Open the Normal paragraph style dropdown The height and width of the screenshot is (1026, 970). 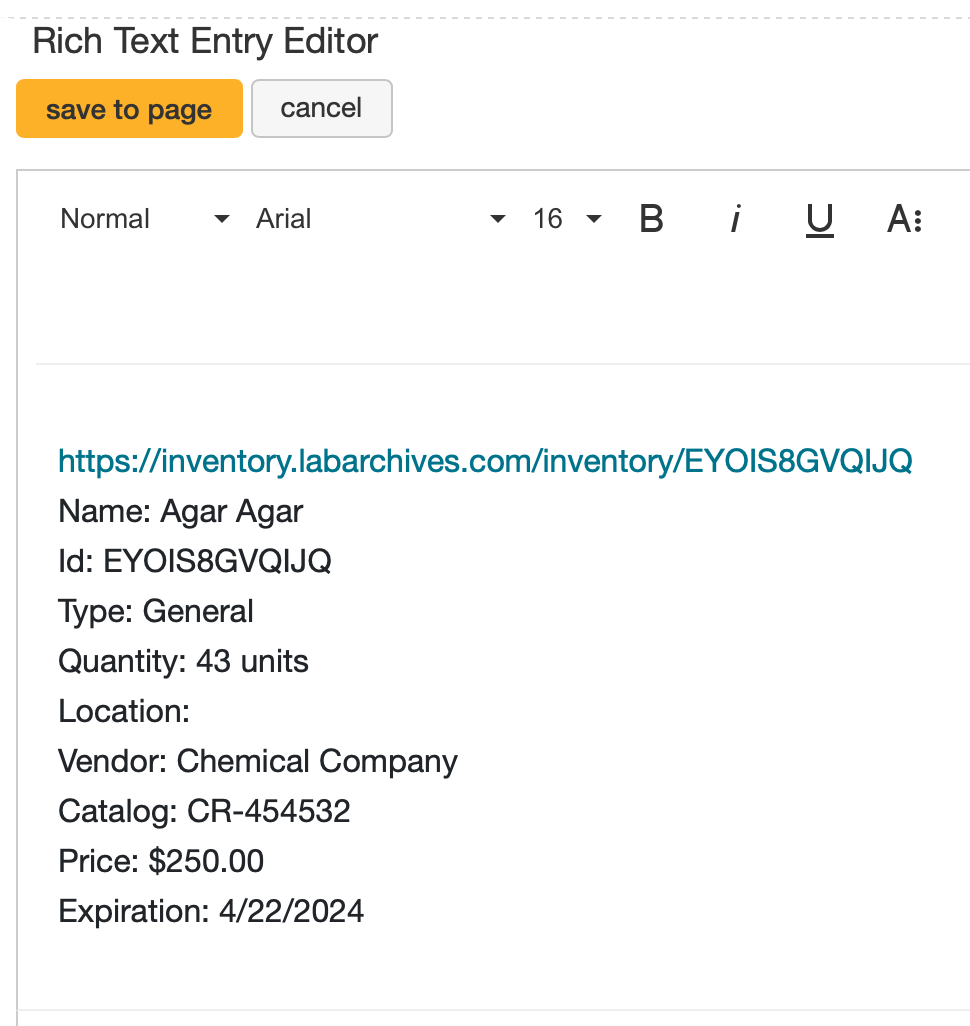tap(145, 219)
